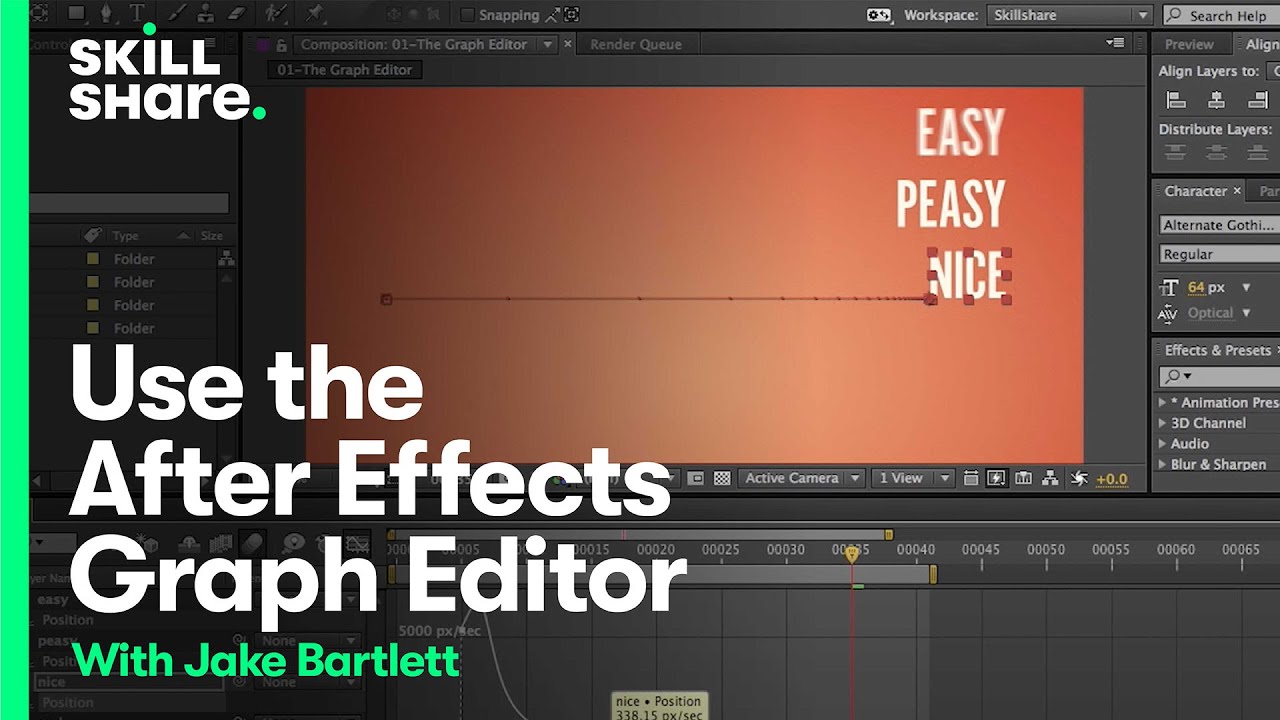The width and height of the screenshot is (1280, 720).
Task: Click the align right edges icon
Action: tap(1258, 100)
